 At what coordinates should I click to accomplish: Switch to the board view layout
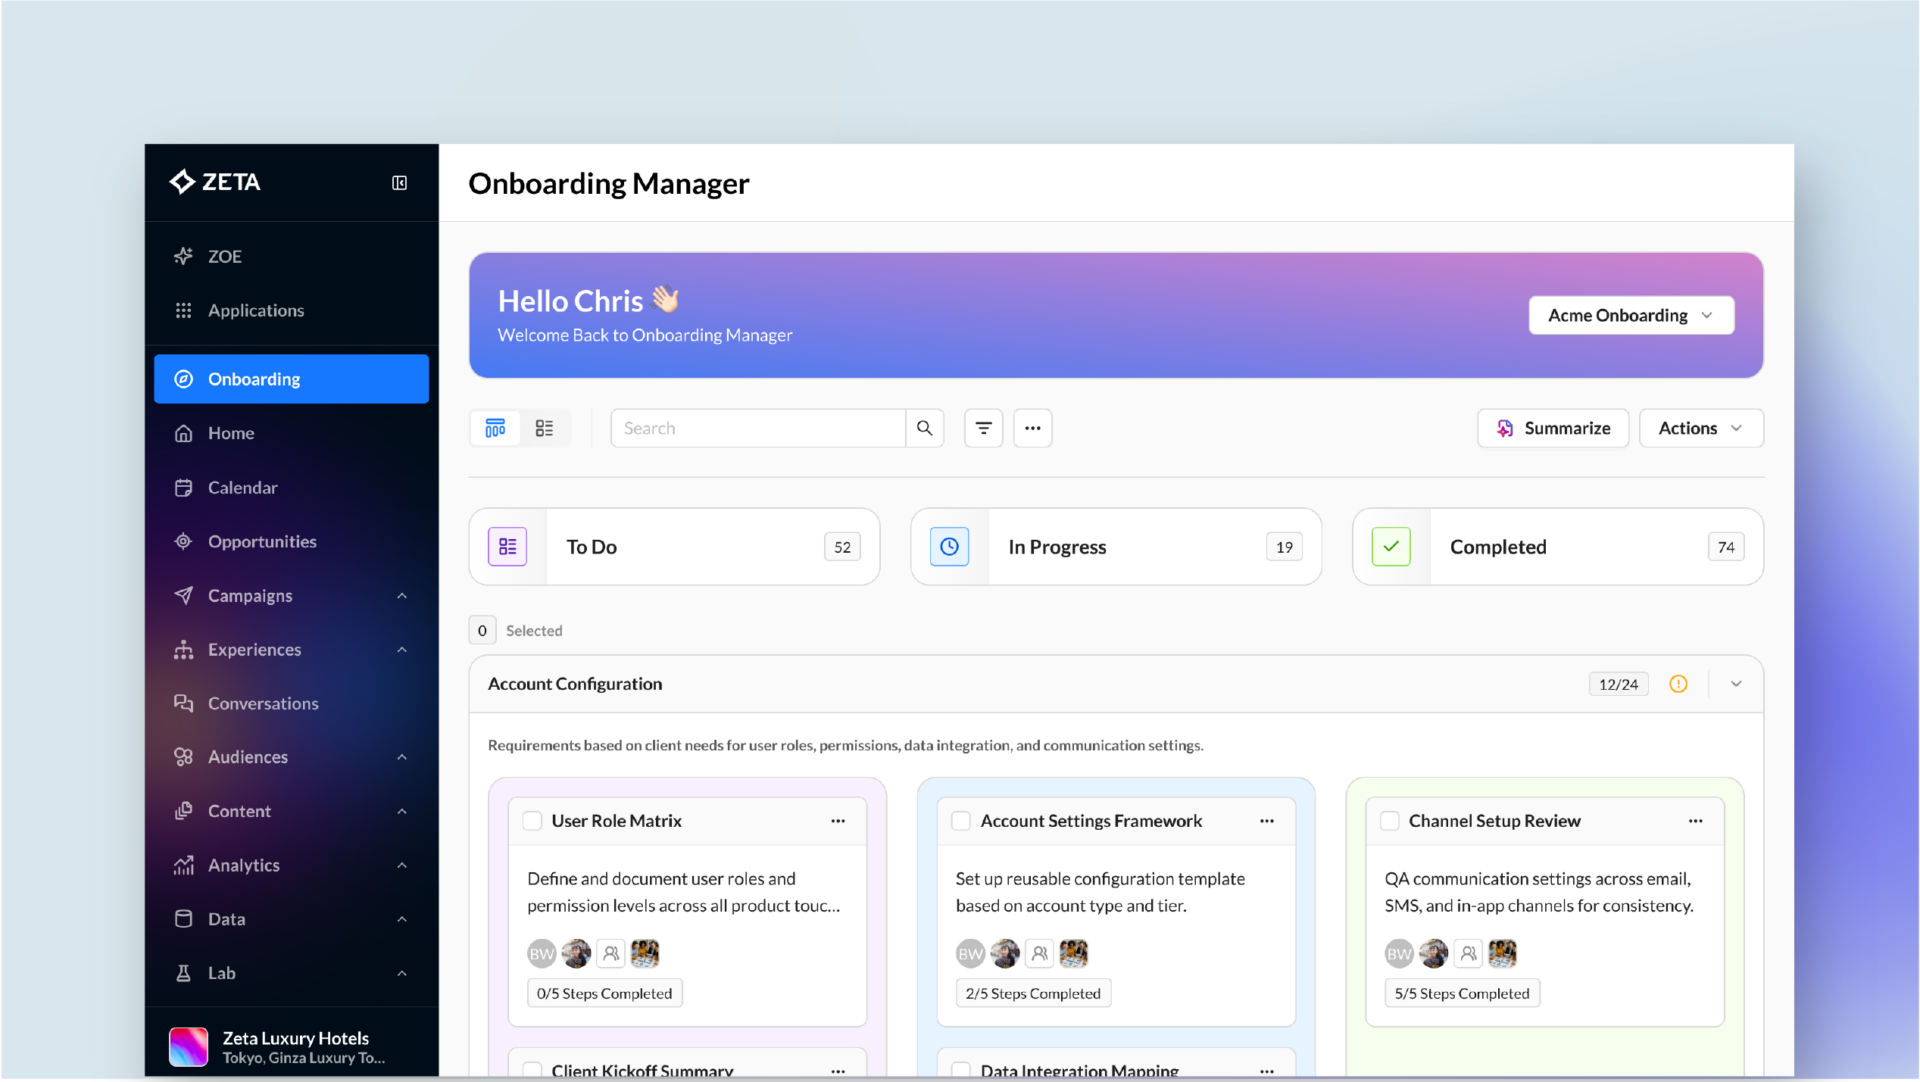(x=494, y=427)
